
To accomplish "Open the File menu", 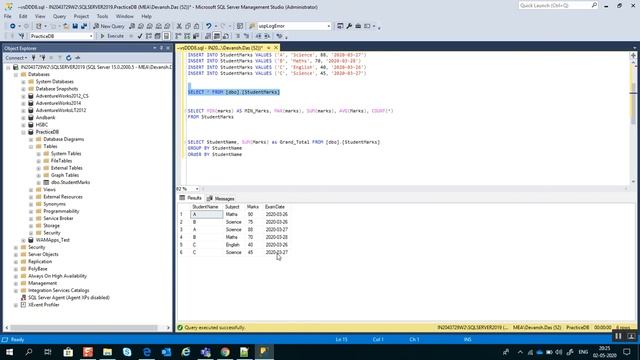I will click(x=8, y=16).
